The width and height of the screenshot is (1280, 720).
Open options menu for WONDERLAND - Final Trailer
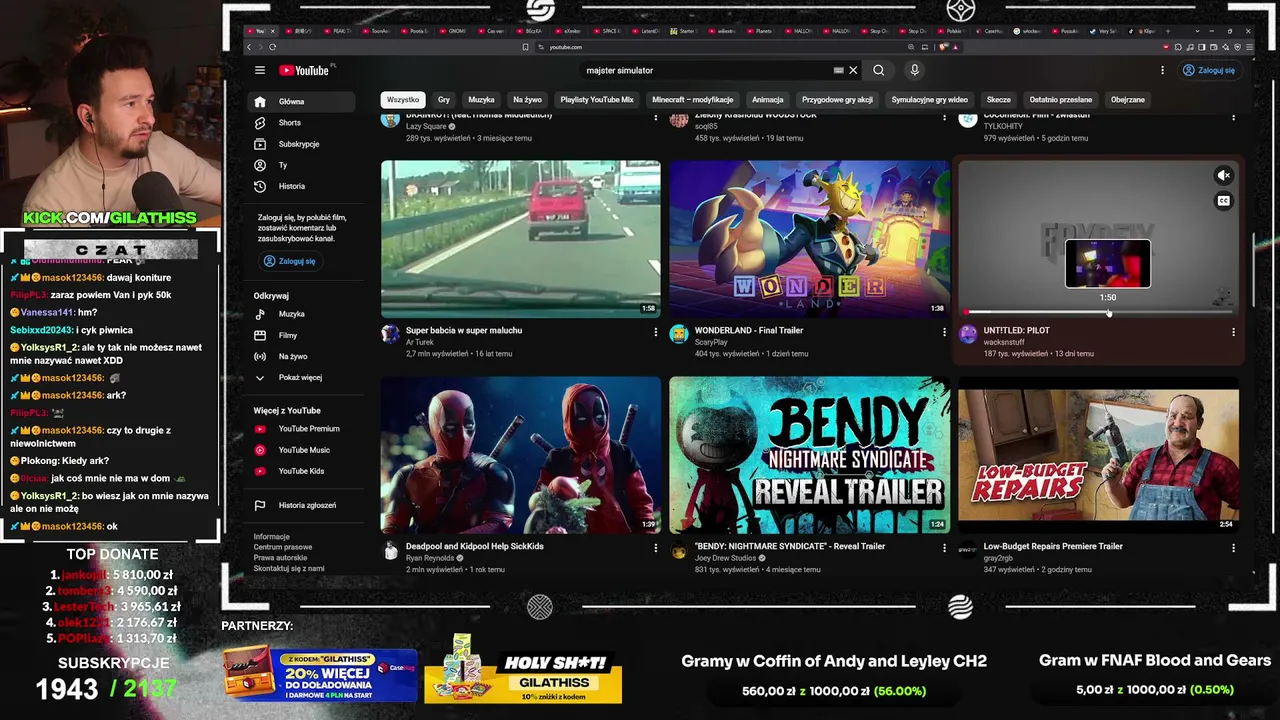pyautogui.click(x=944, y=332)
